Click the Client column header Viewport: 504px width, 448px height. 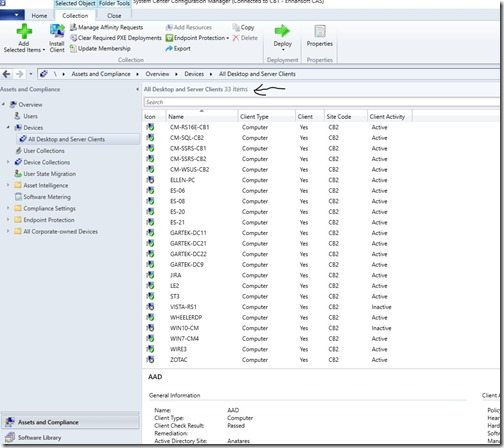pos(309,116)
